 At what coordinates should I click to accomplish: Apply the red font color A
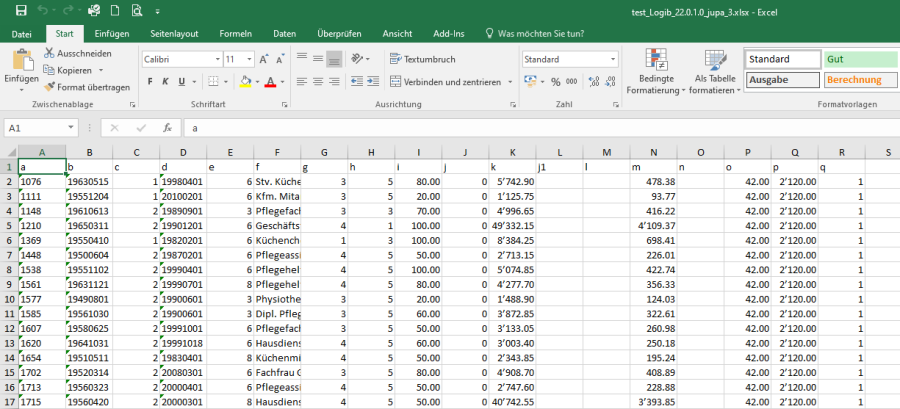270,81
